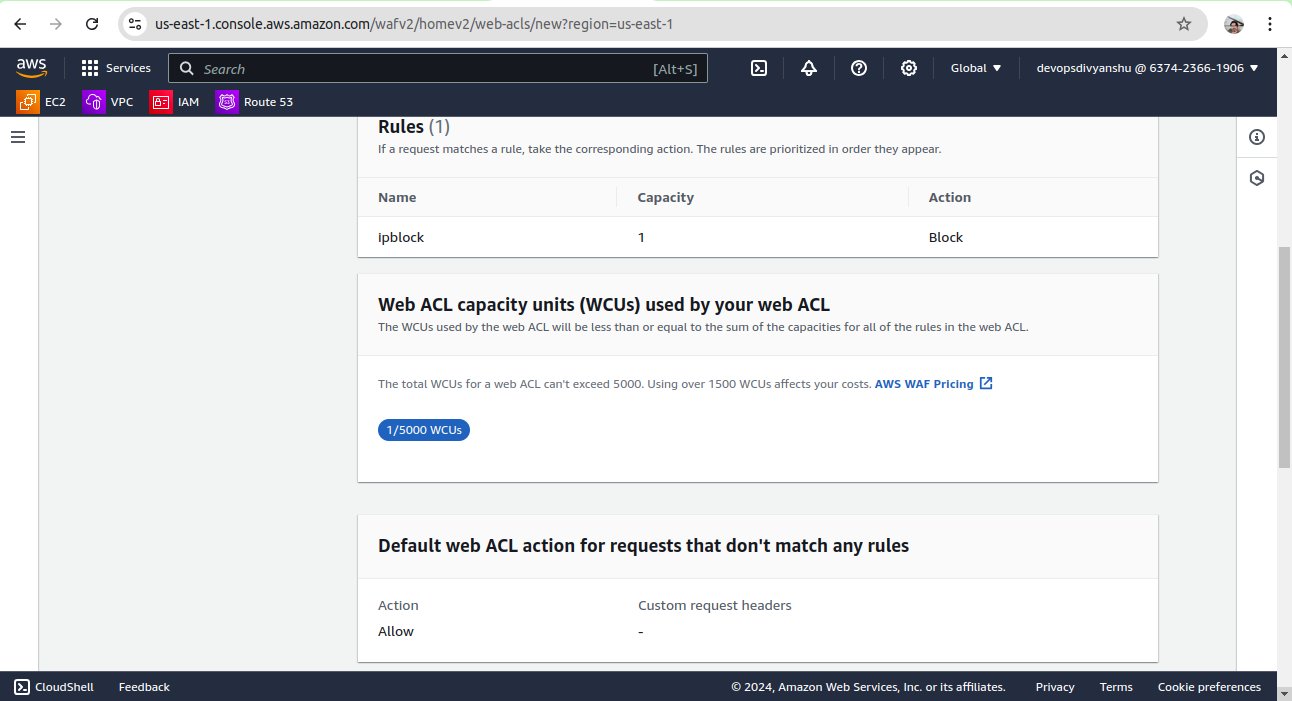This screenshot has width=1292, height=701.
Task: Click the notifications bell icon
Action: (809, 68)
